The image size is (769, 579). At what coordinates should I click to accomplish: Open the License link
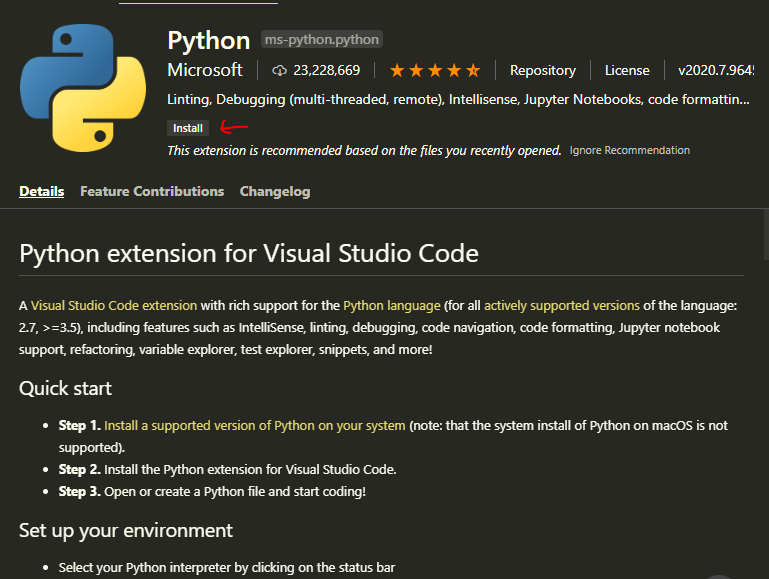627,71
